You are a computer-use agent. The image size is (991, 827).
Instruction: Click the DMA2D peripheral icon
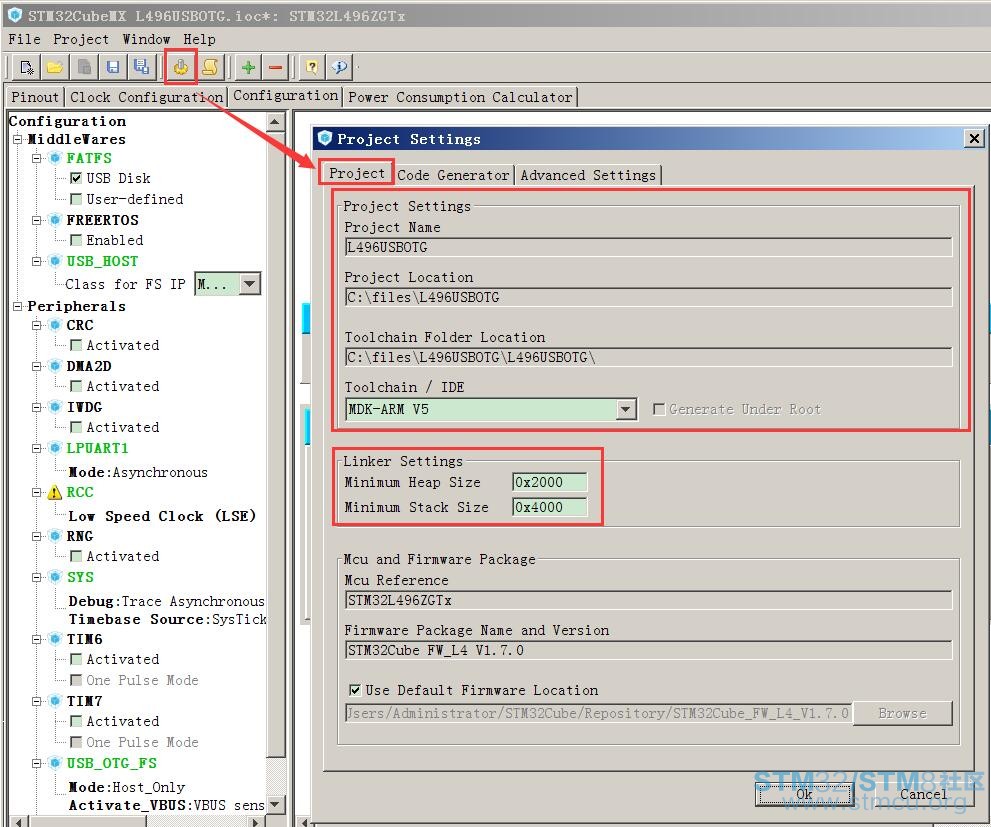pos(55,366)
